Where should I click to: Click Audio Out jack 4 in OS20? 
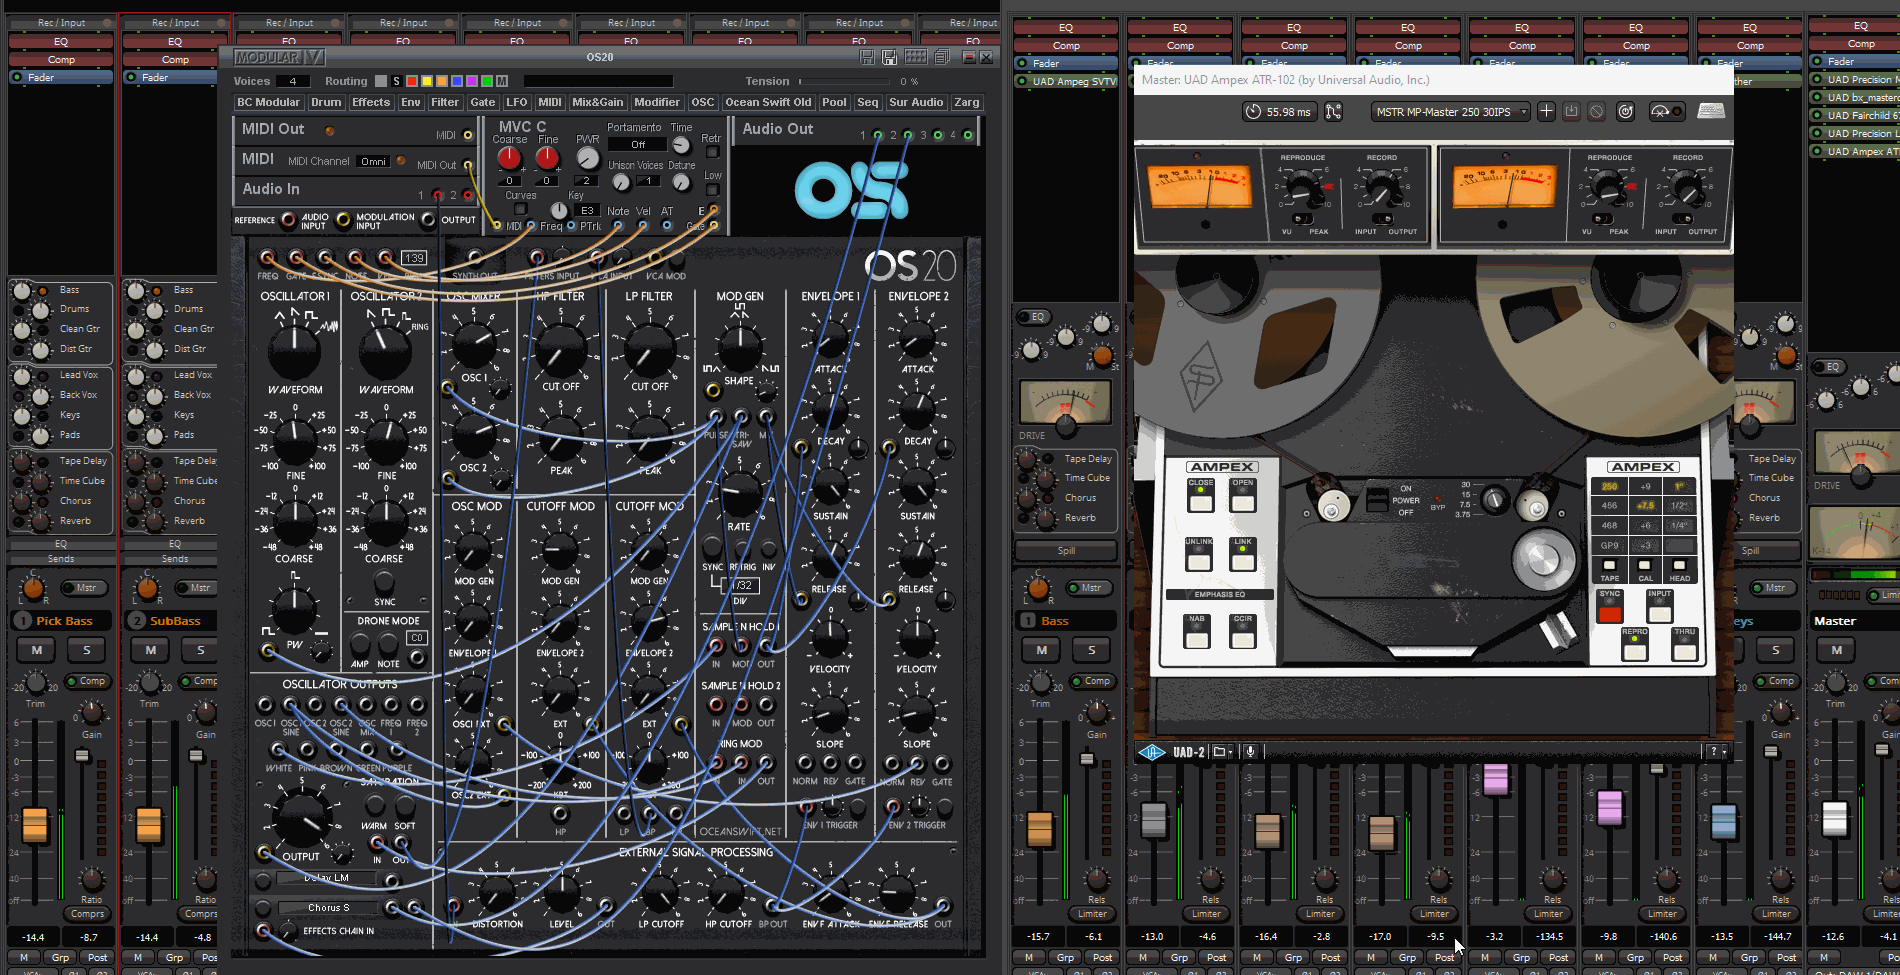(x=968, y=135)
